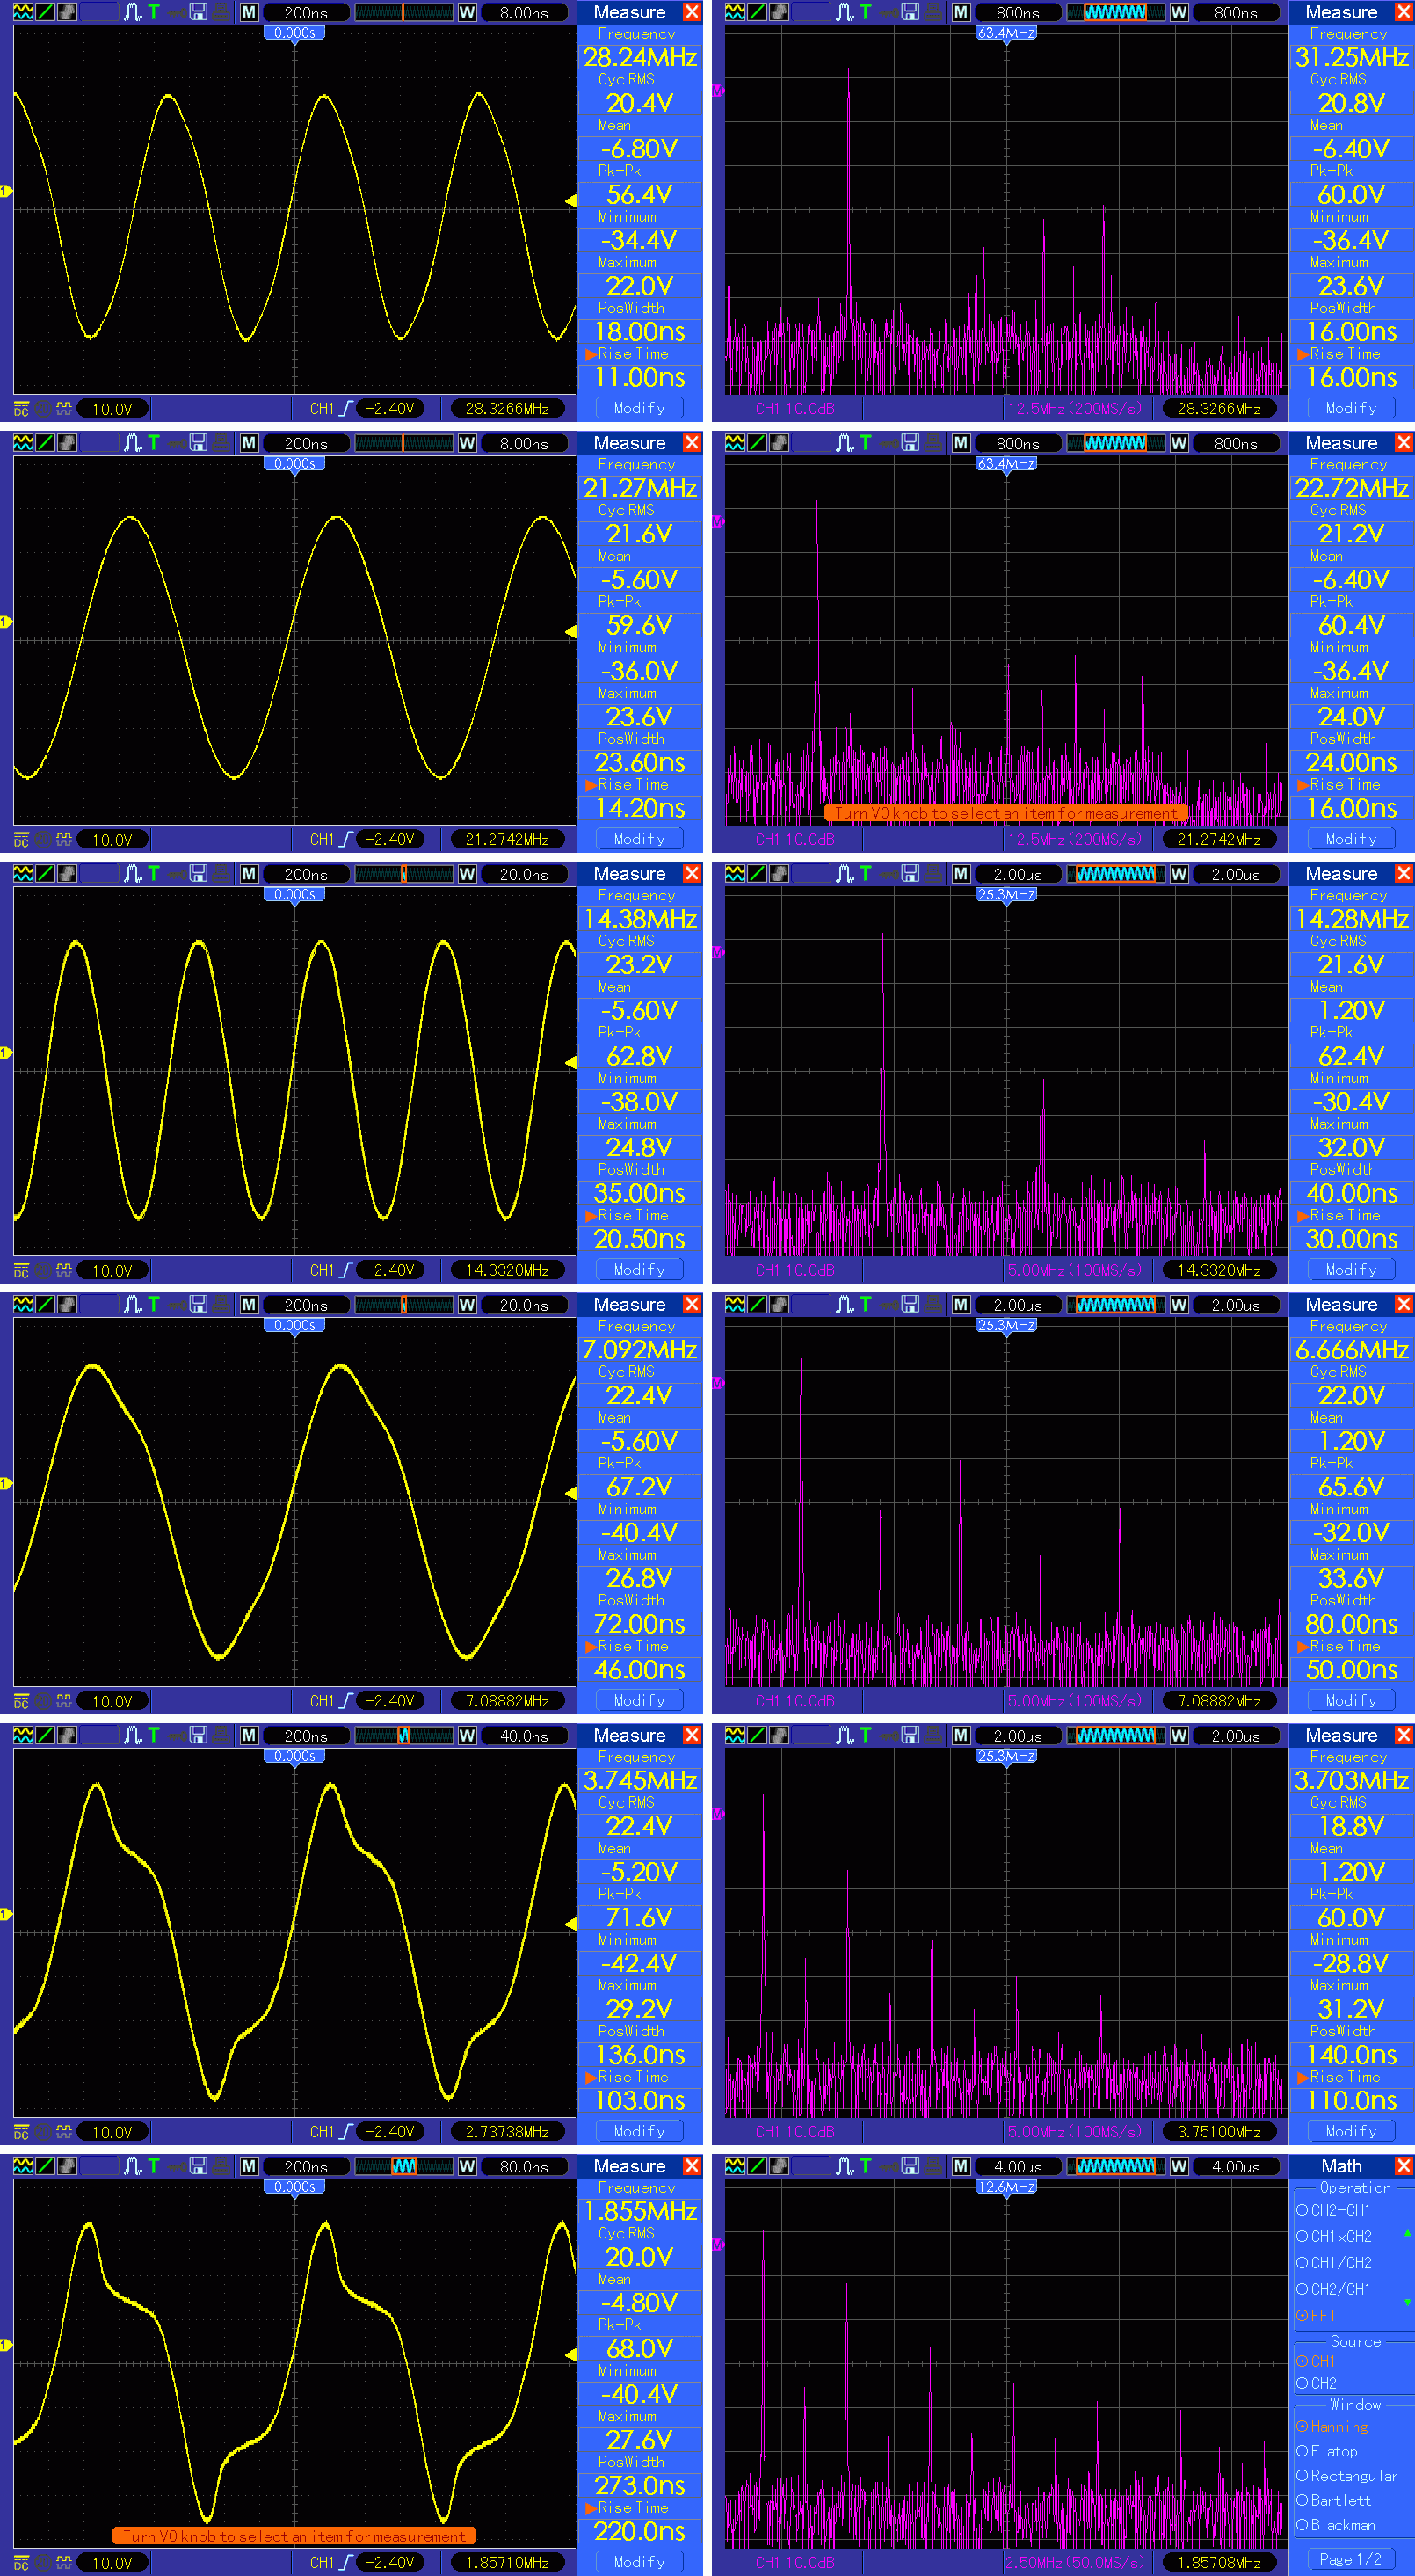Click the orange Rise Time arrow on the 22.72MHz screen

pos(1303,785)
